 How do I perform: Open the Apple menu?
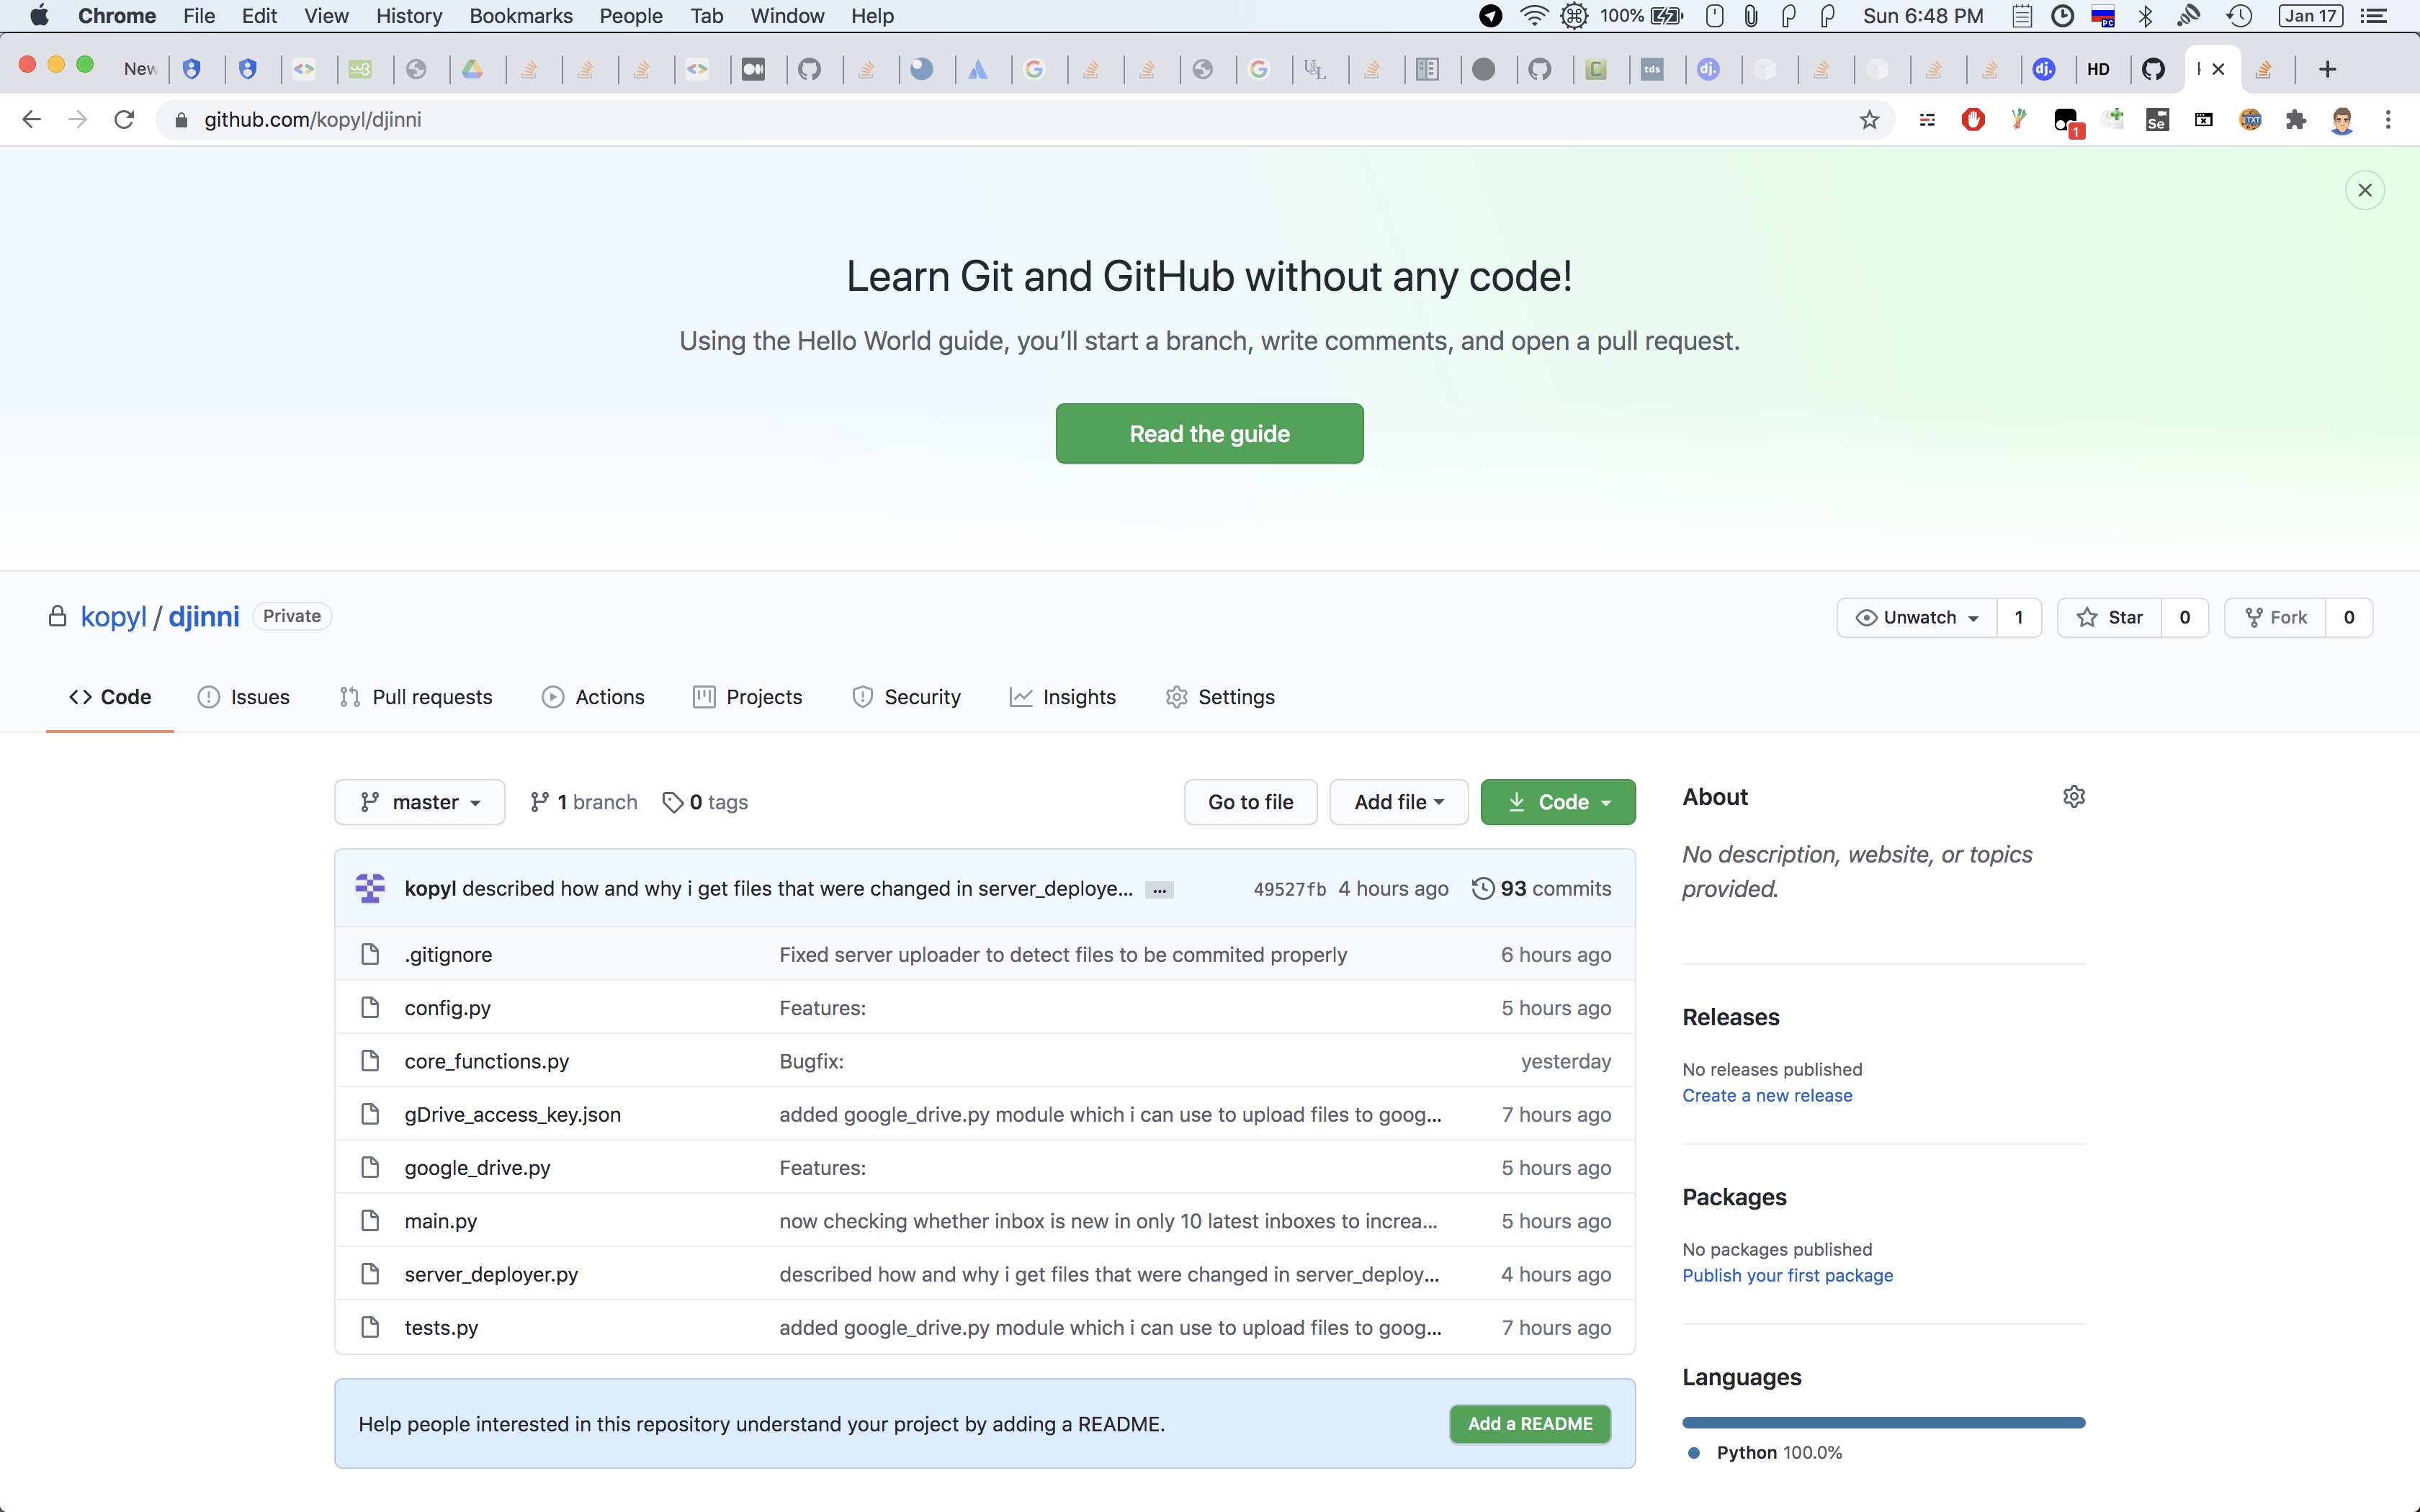39,16
